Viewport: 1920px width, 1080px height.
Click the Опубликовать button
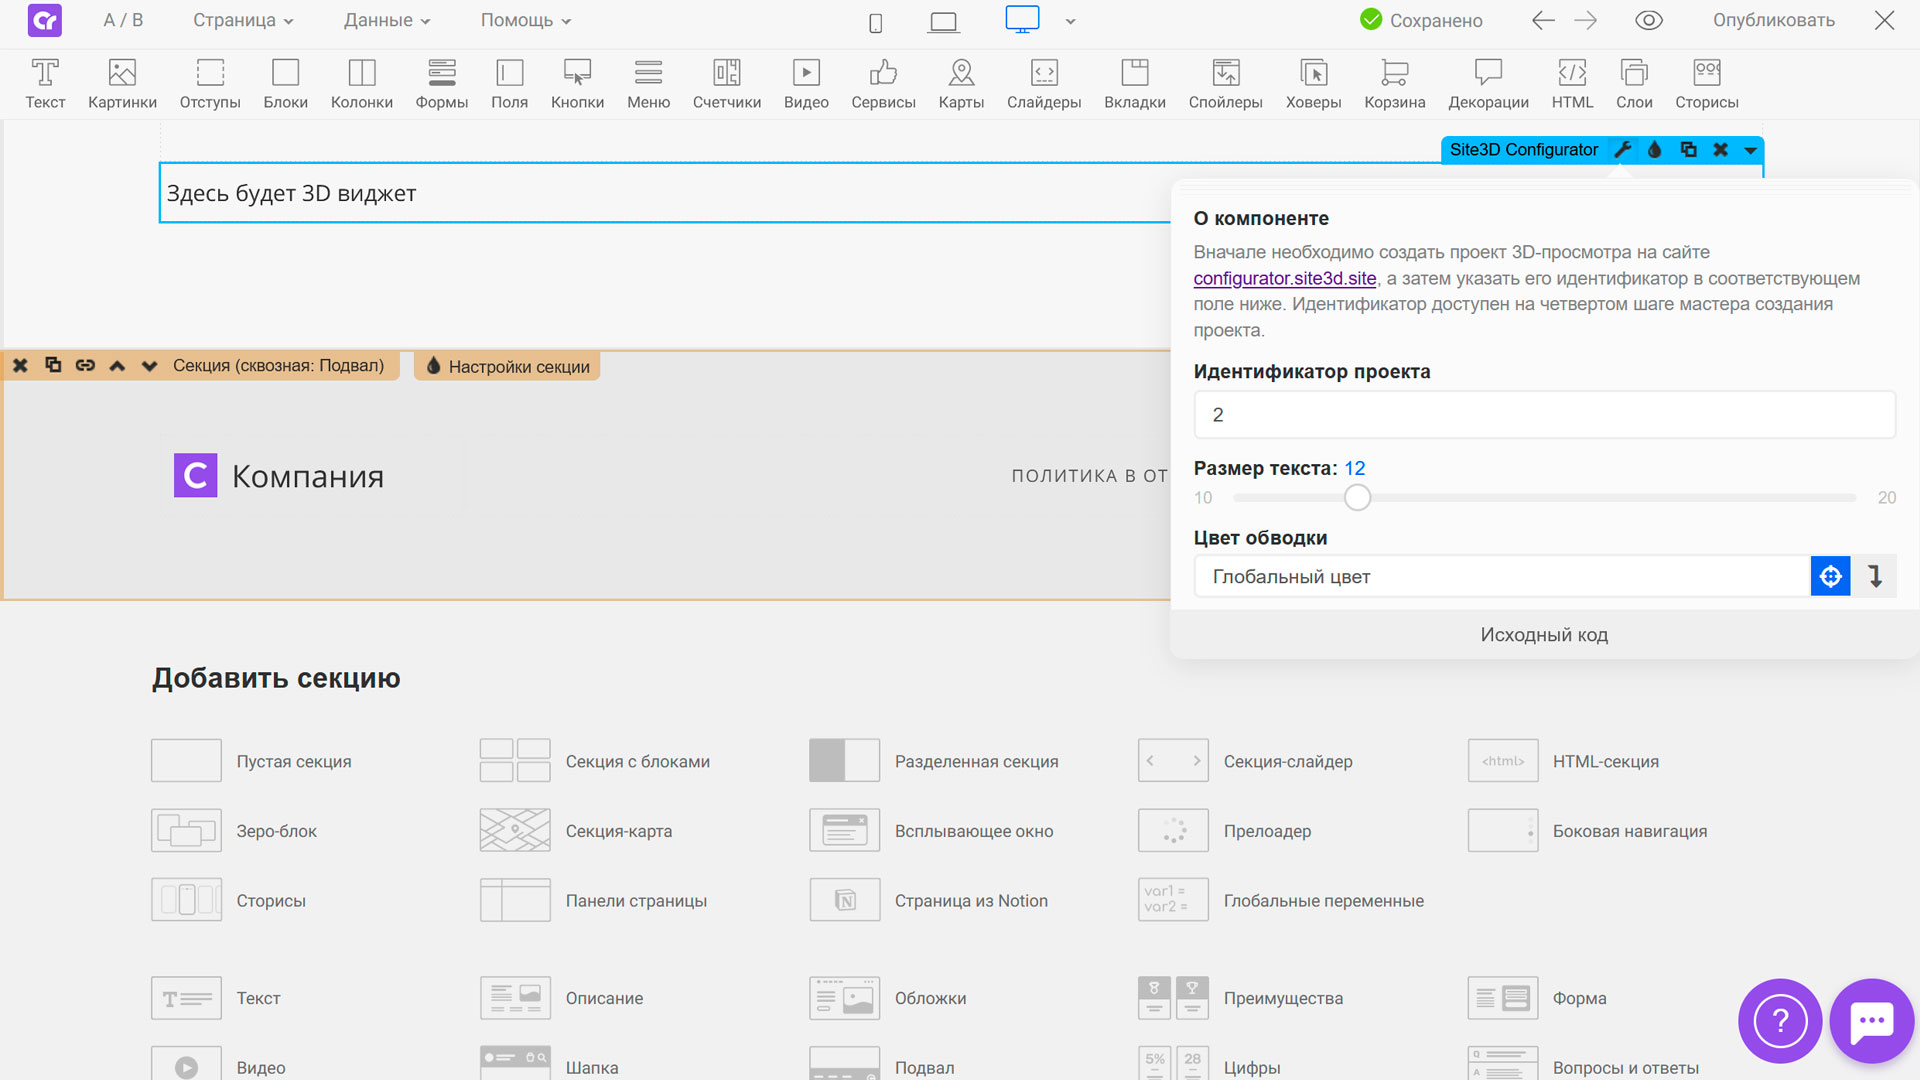coord(1773,20)
